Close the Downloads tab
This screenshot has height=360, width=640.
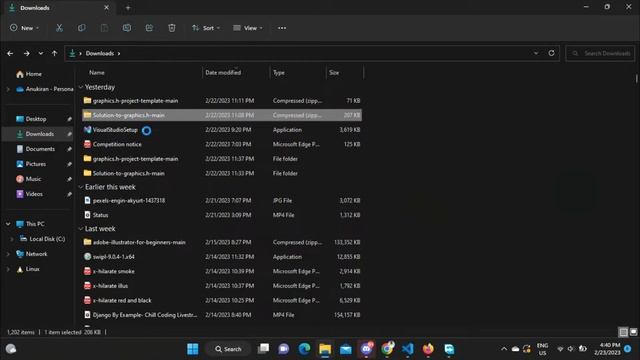coord(106,7)
